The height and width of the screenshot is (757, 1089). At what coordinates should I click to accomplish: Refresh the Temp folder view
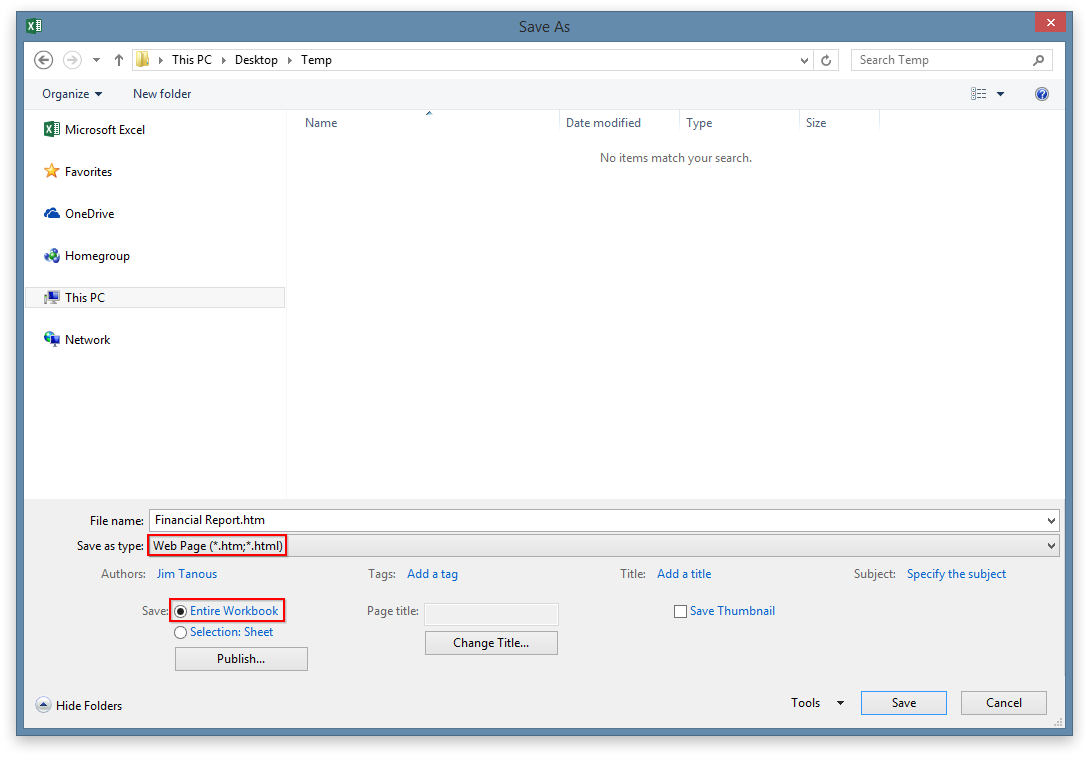pyautogui.click(x=826, y=60)
